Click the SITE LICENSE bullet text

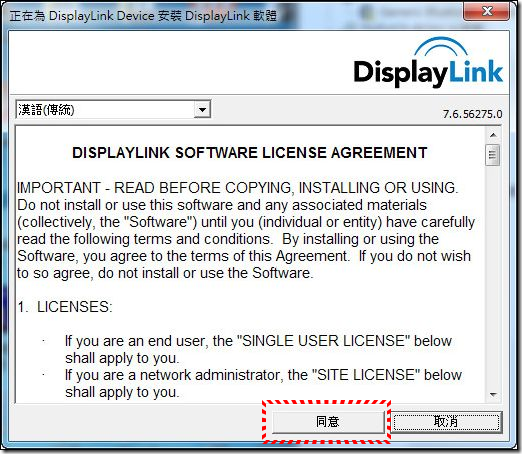pos(263,383)
